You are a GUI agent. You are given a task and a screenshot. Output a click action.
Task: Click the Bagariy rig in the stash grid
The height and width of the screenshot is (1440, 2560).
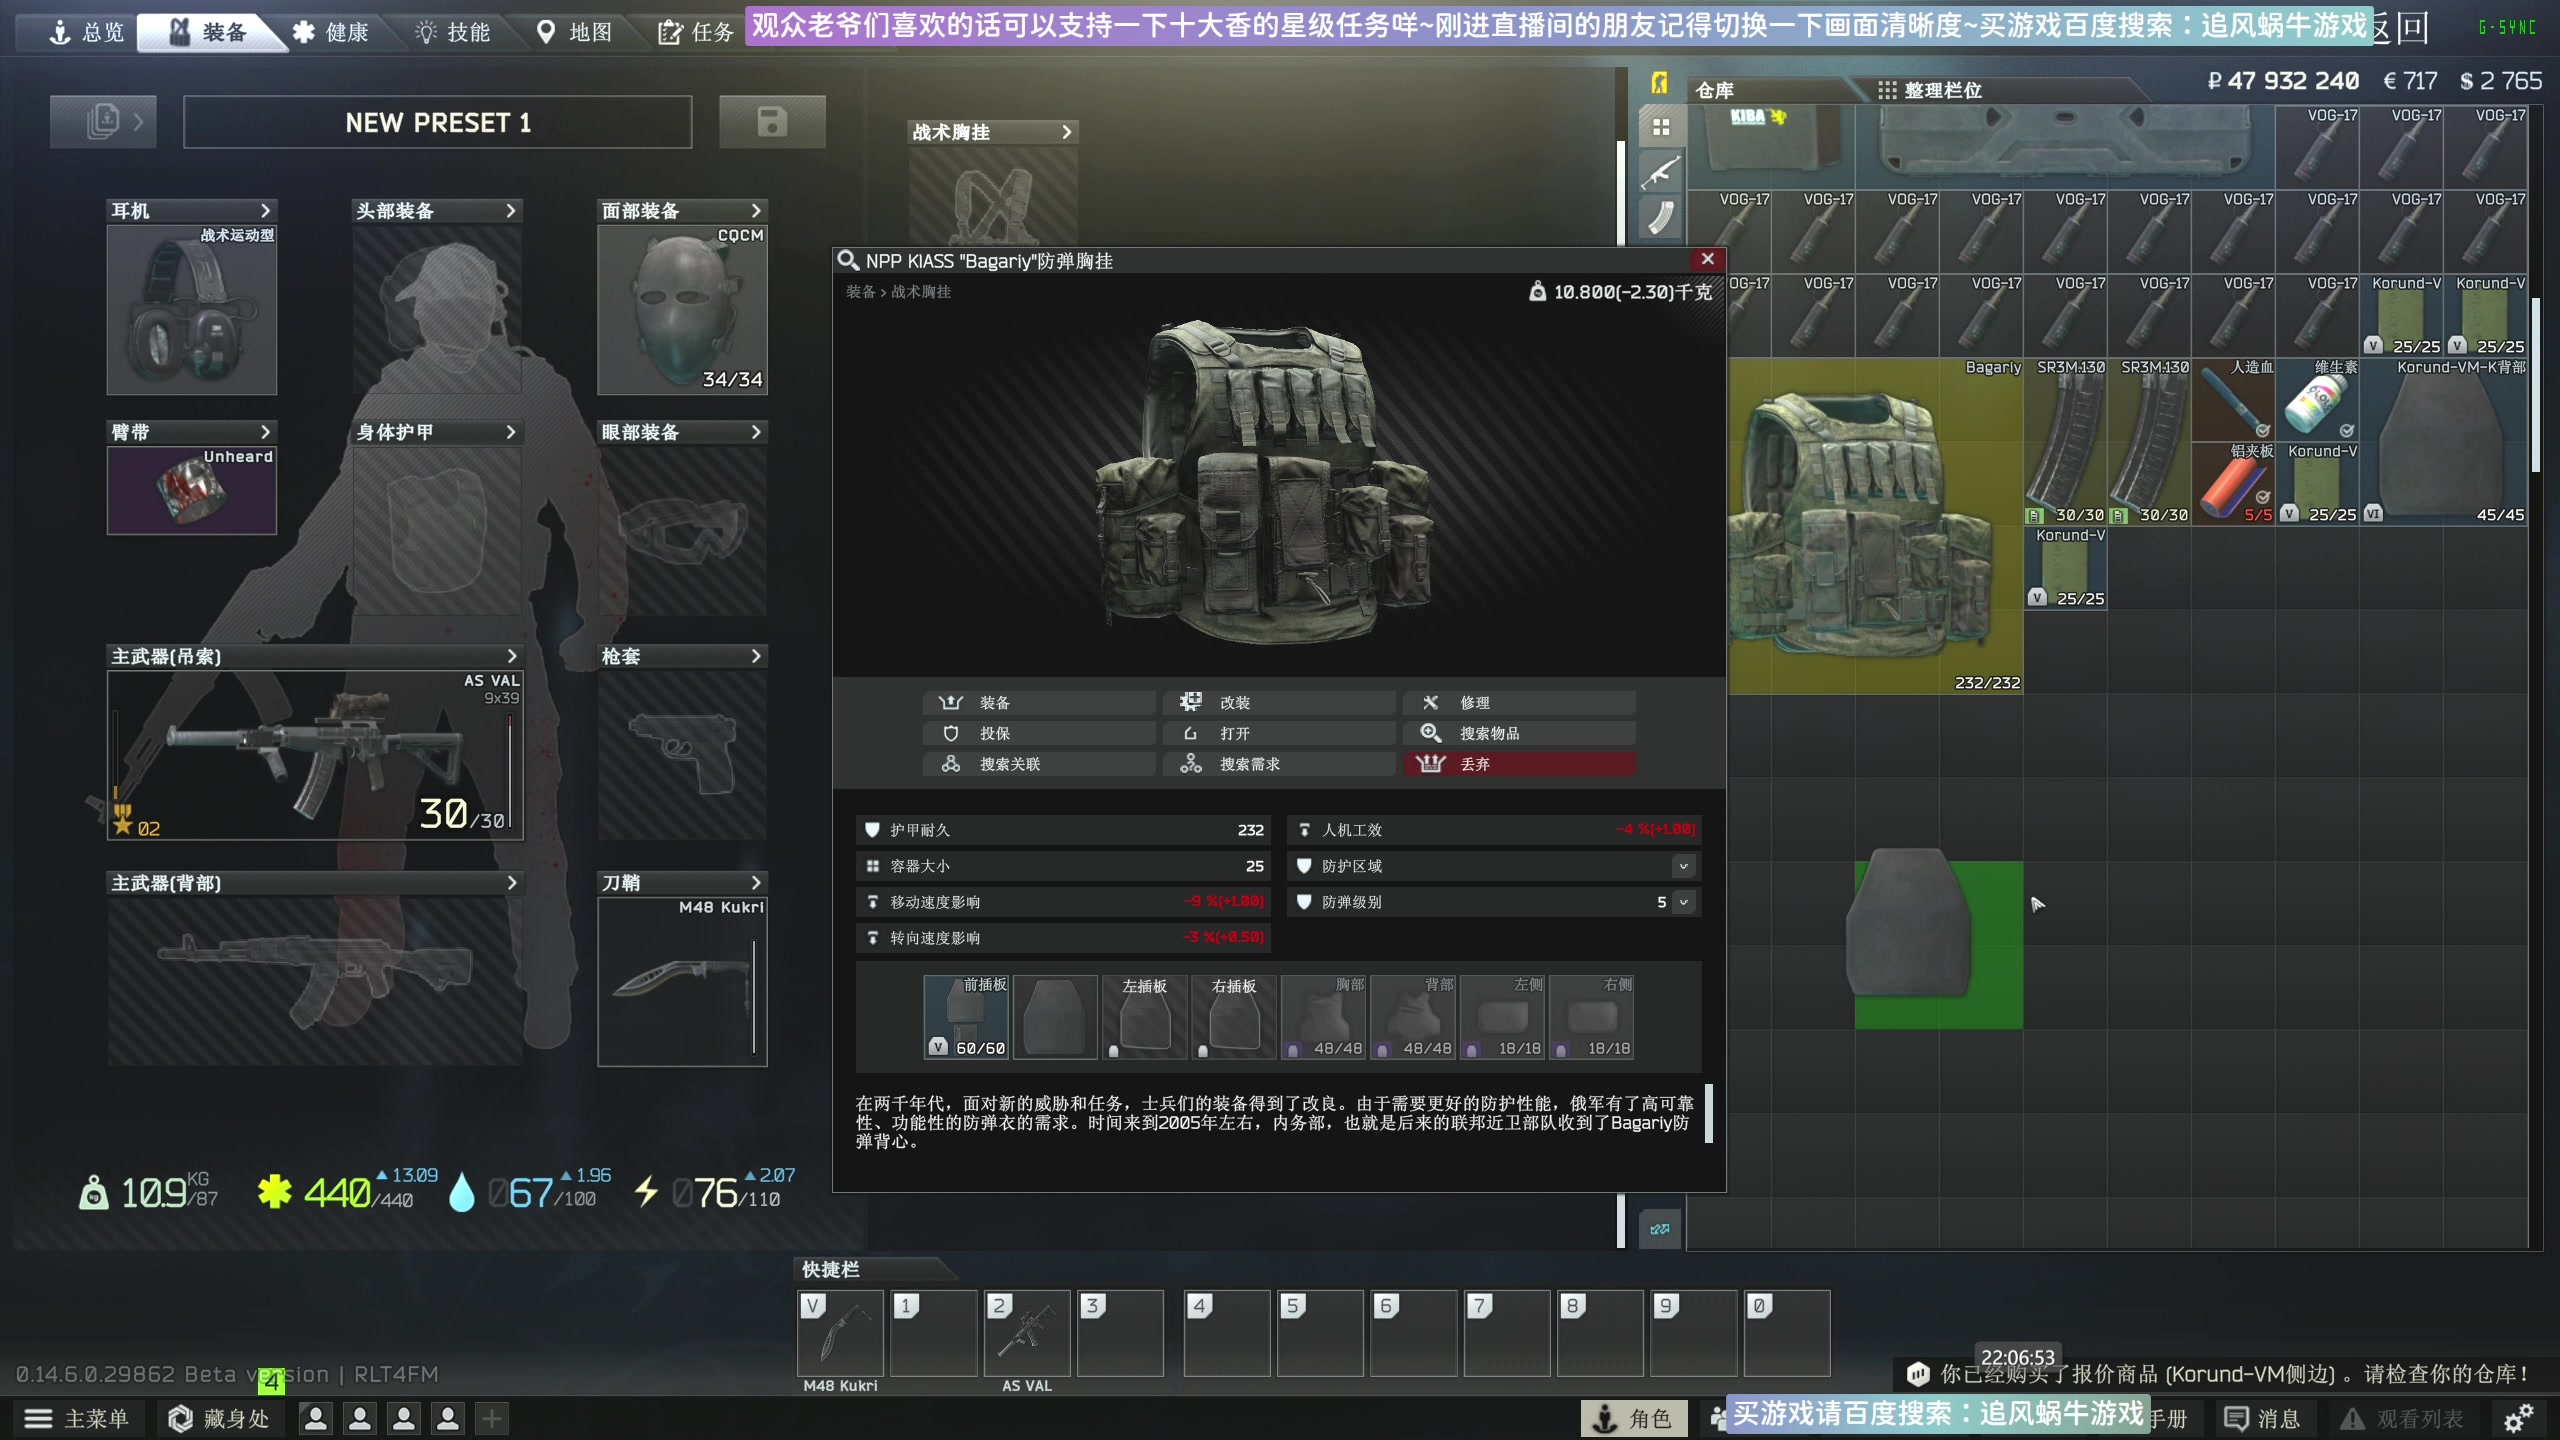pyautogui.click(x=1876, y=527)
